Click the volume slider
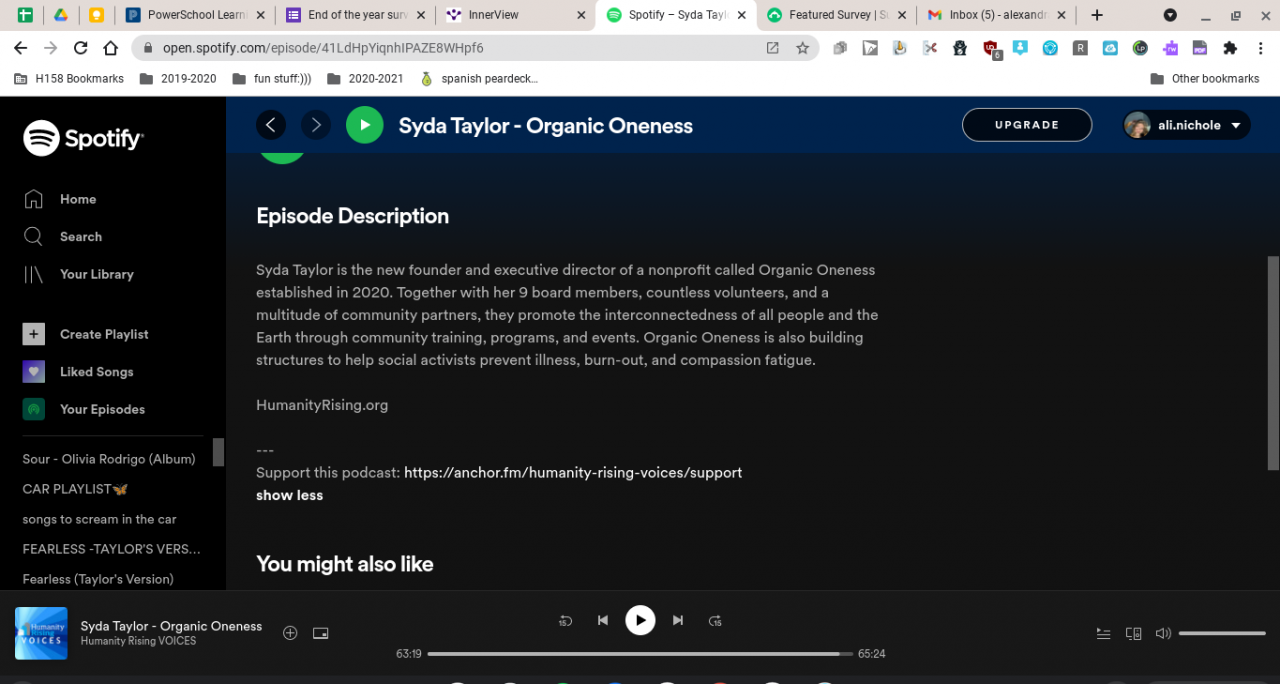Viewport: 1280px width, 684px height. pos(1222,633)
